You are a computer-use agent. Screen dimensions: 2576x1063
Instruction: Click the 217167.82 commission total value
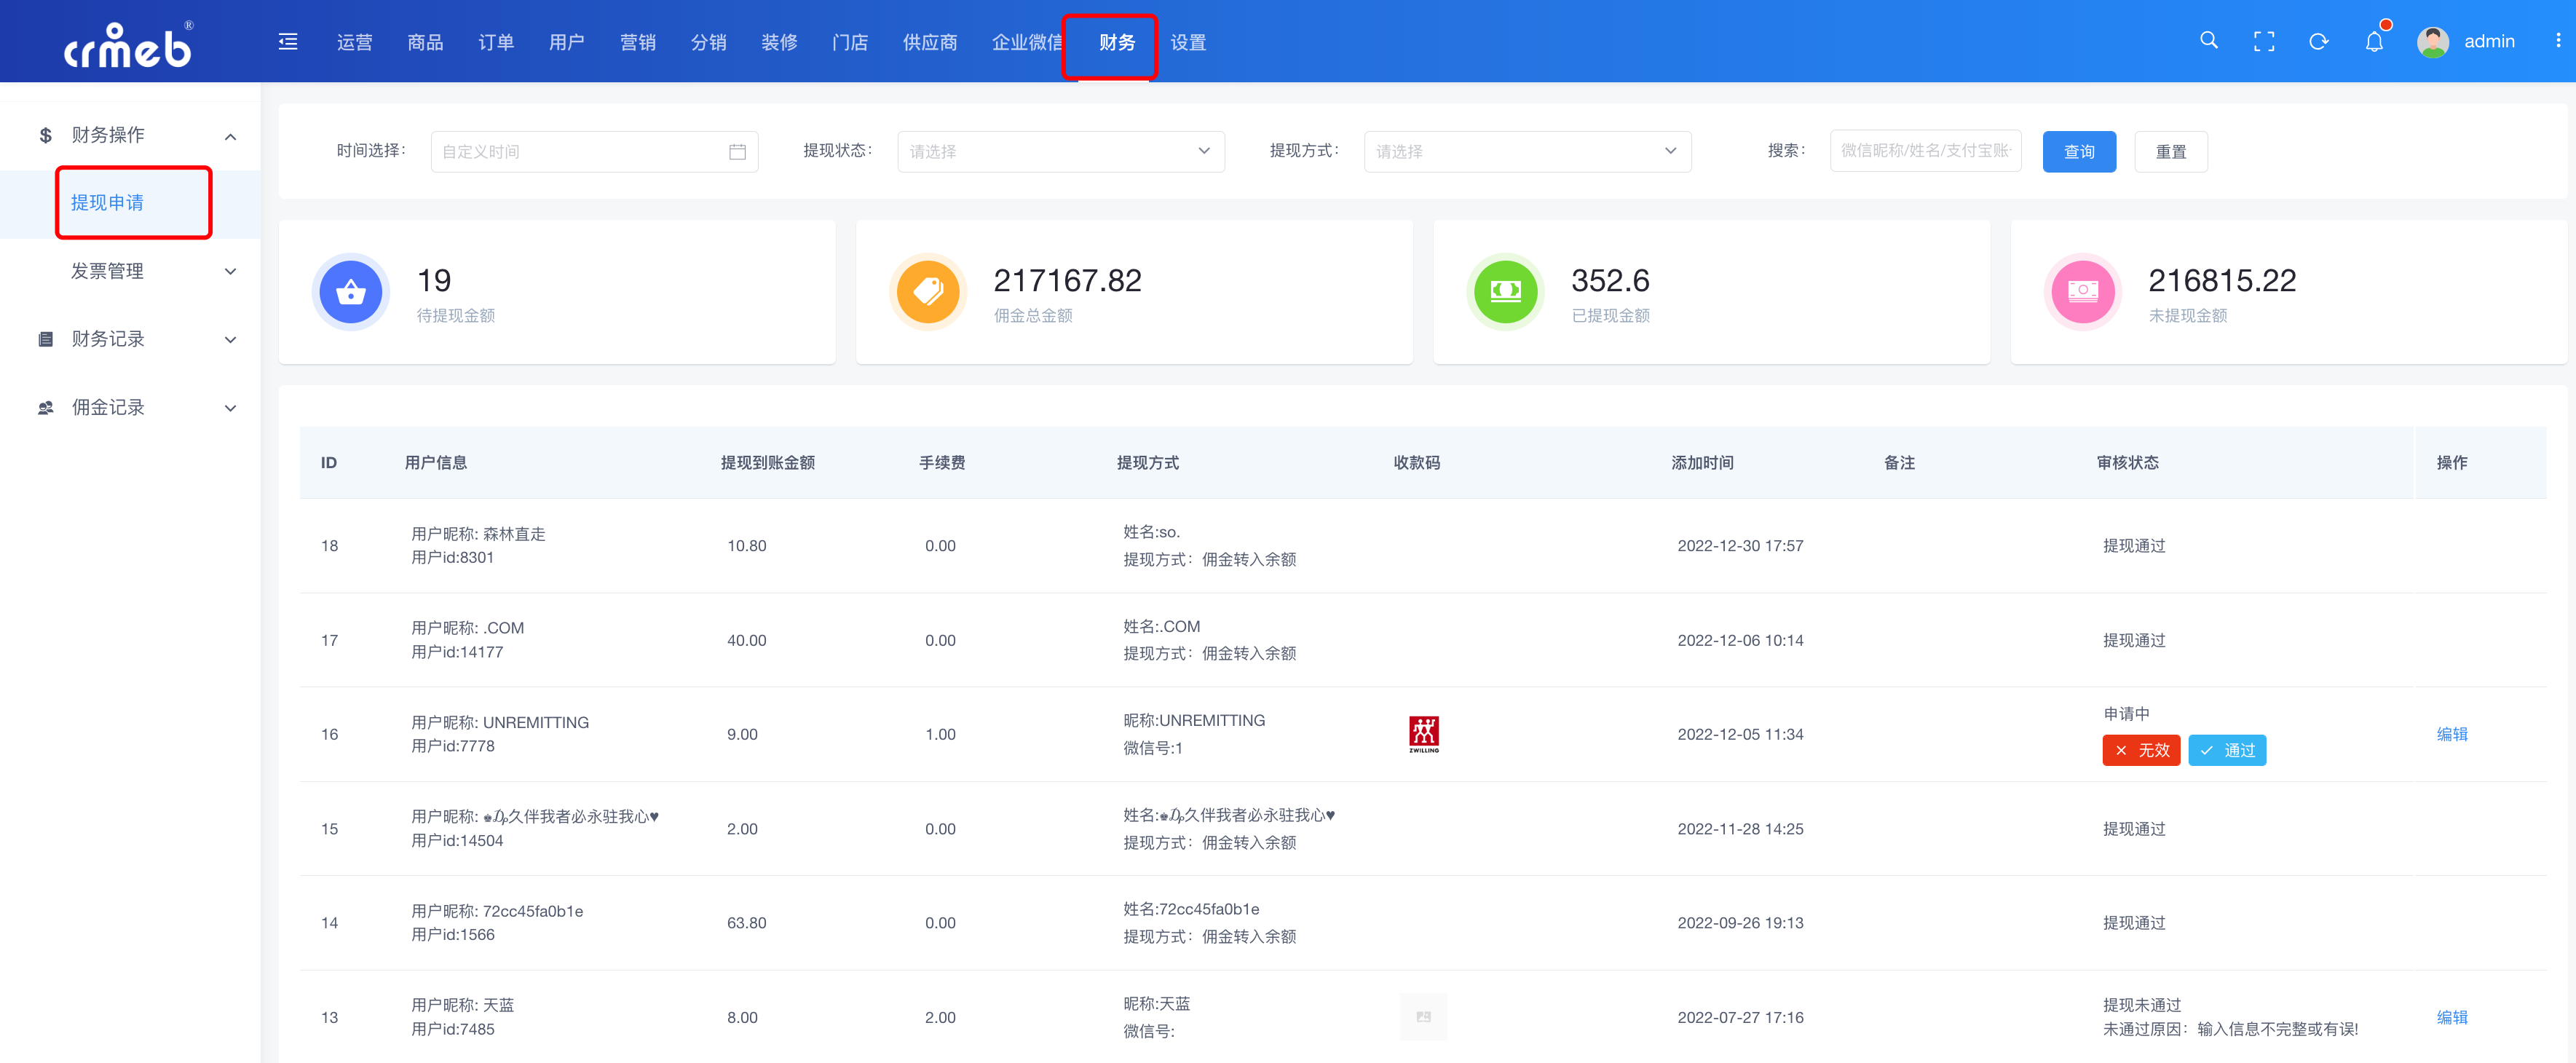[1067, 280]
